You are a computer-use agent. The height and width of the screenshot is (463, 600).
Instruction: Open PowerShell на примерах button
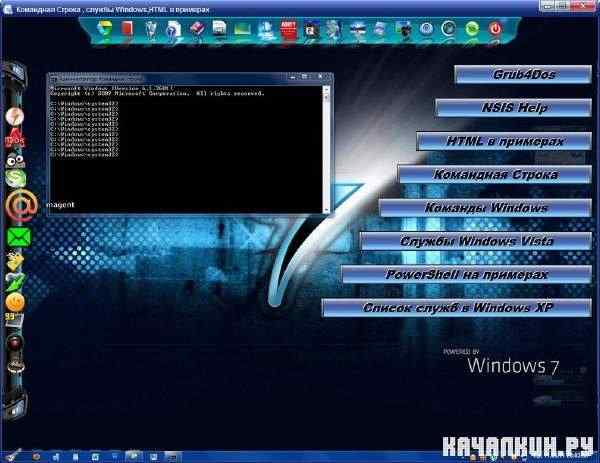point(467,274)
